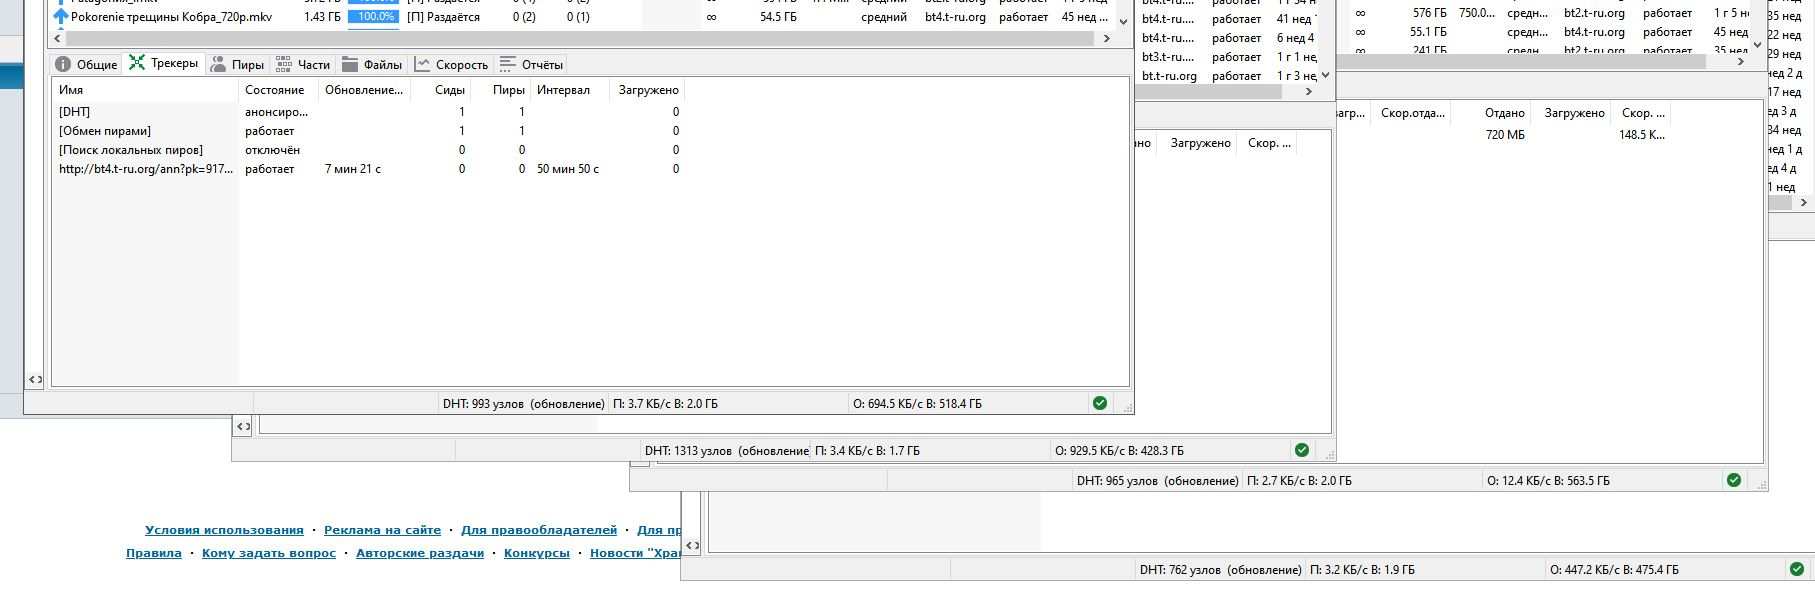Click the down arrow of the front window's torrent list scrollbar

point(1123,21)
